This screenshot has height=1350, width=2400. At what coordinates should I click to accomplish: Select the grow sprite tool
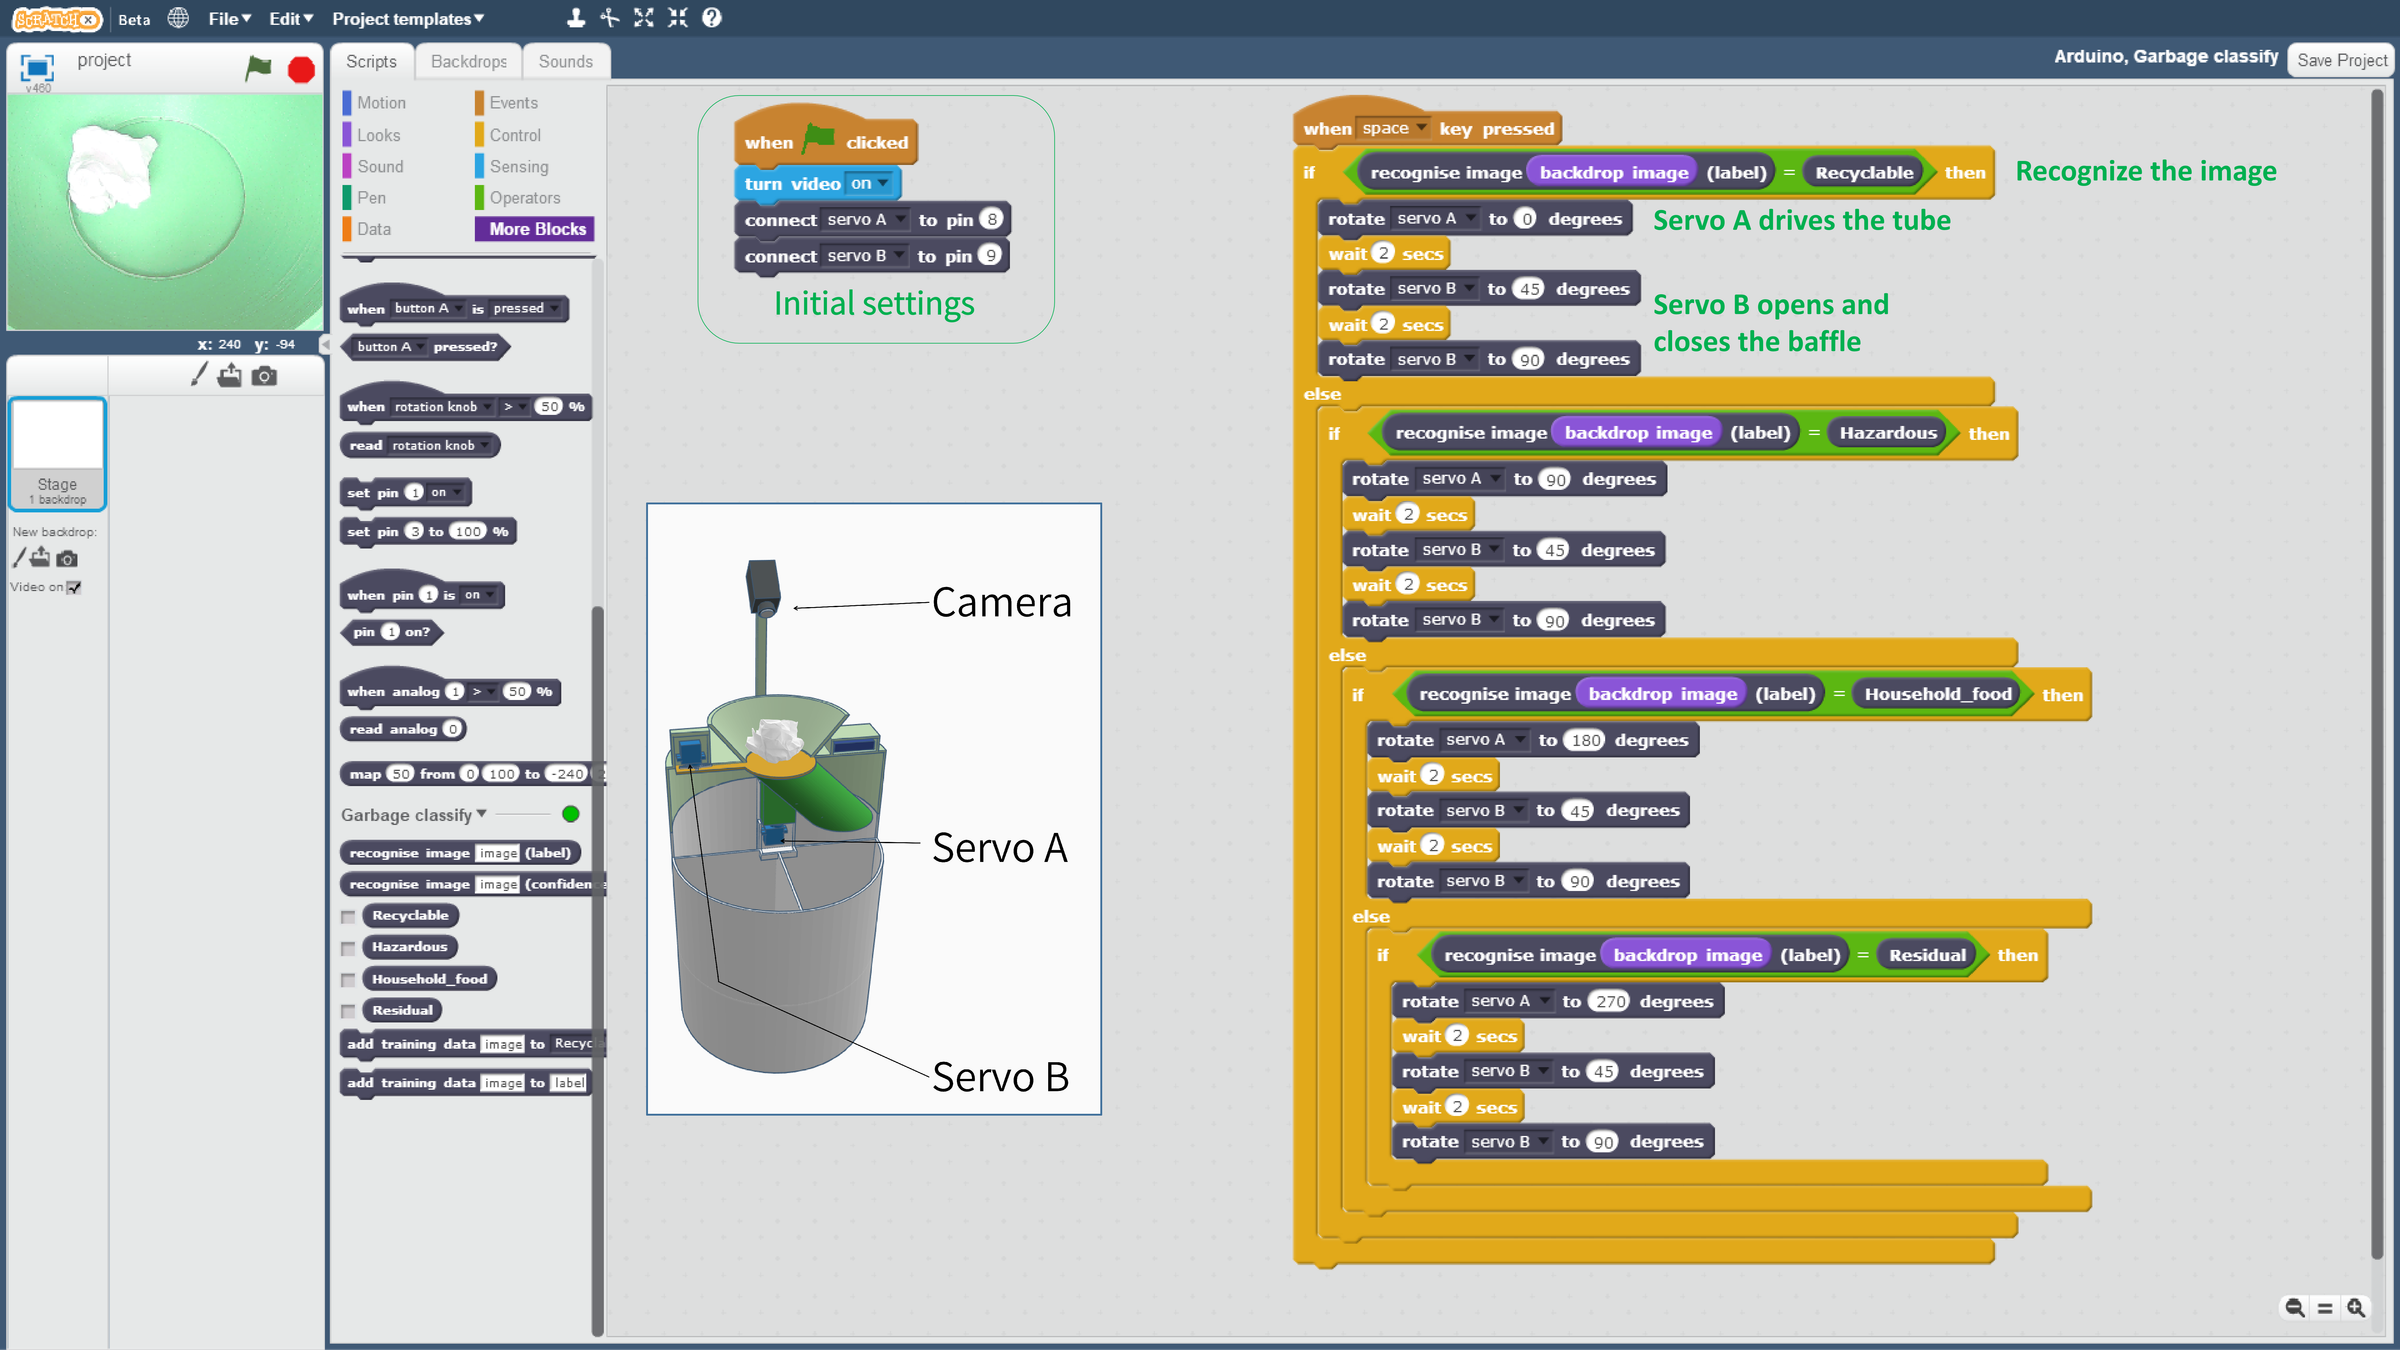pyautogui.click(x=643, y=17)
